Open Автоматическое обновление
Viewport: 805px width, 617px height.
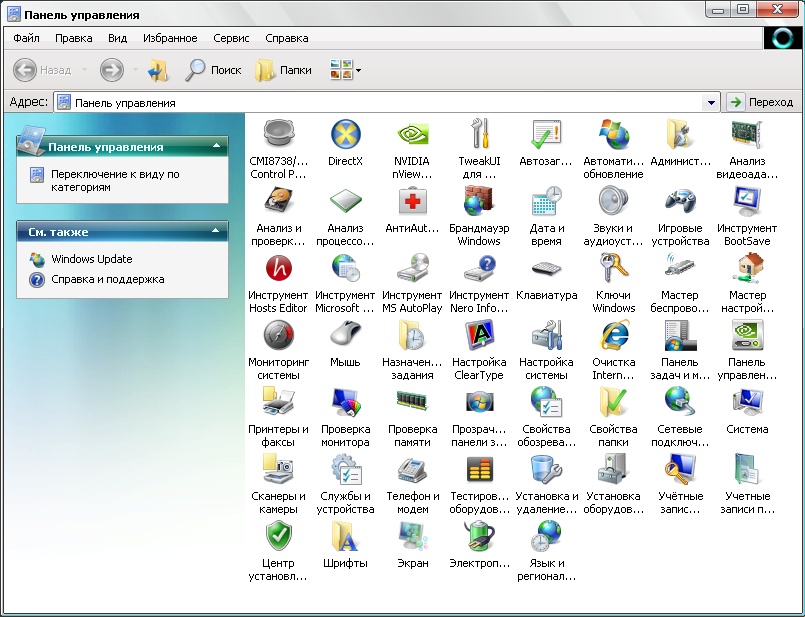coord(614,149)
